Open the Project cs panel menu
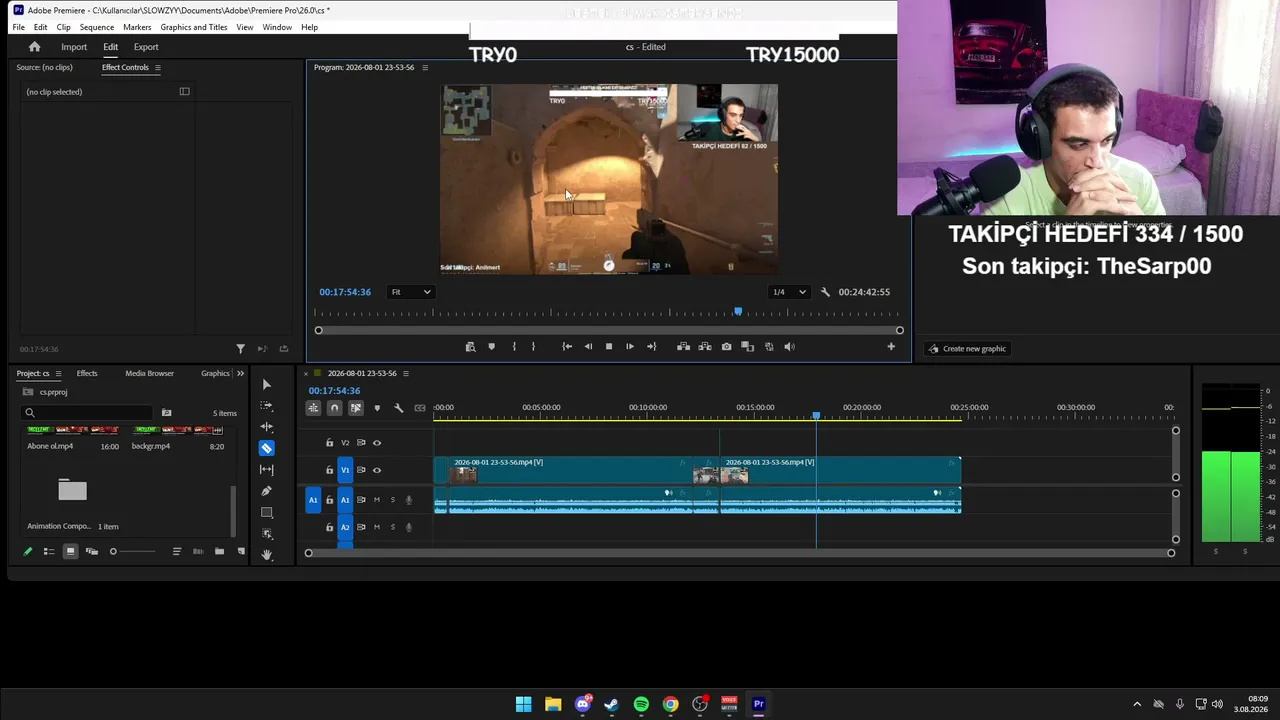The height and width of the screenshot is (720, 1280). click(x=58, y=374)
